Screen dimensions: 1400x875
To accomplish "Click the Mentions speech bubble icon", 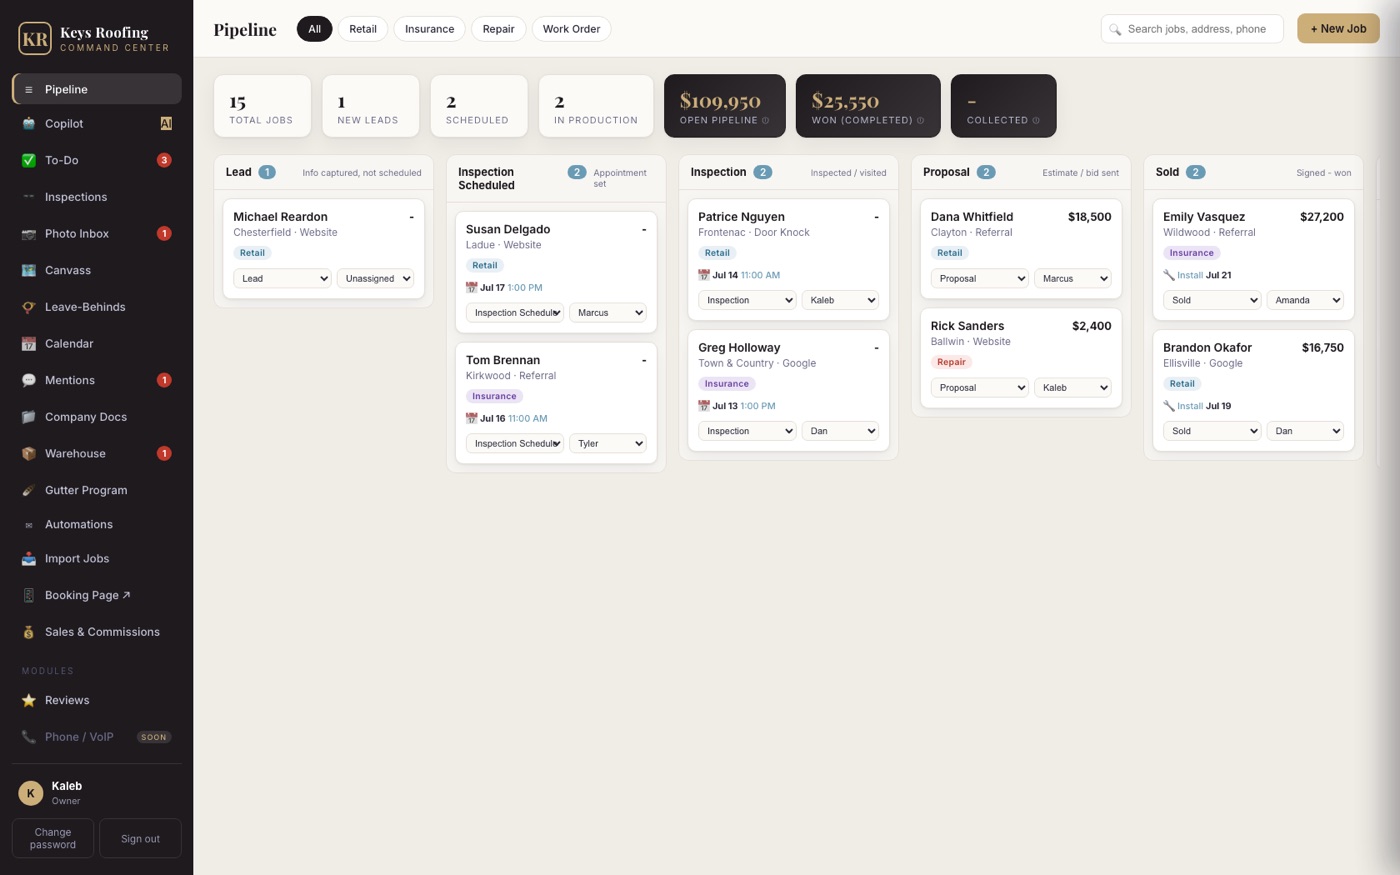I will (x=29, y=381).
